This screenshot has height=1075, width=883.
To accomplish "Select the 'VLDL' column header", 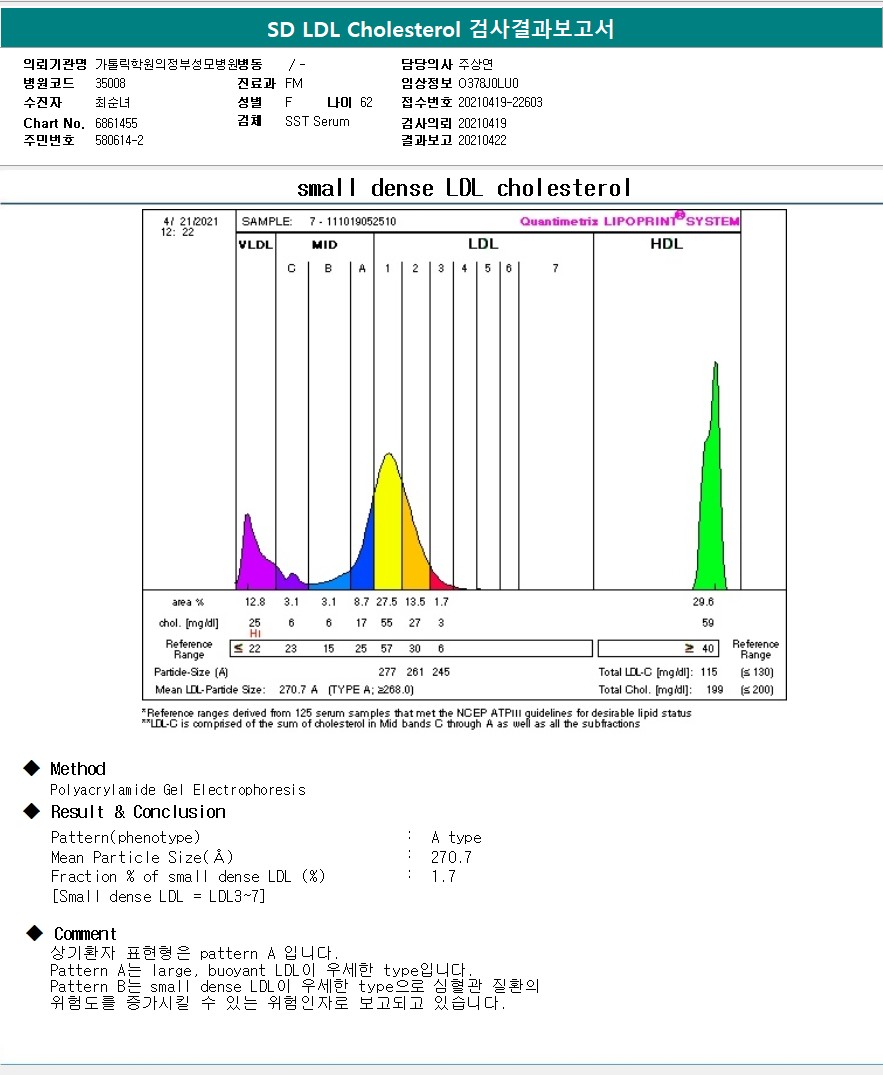I will (256, 245).
